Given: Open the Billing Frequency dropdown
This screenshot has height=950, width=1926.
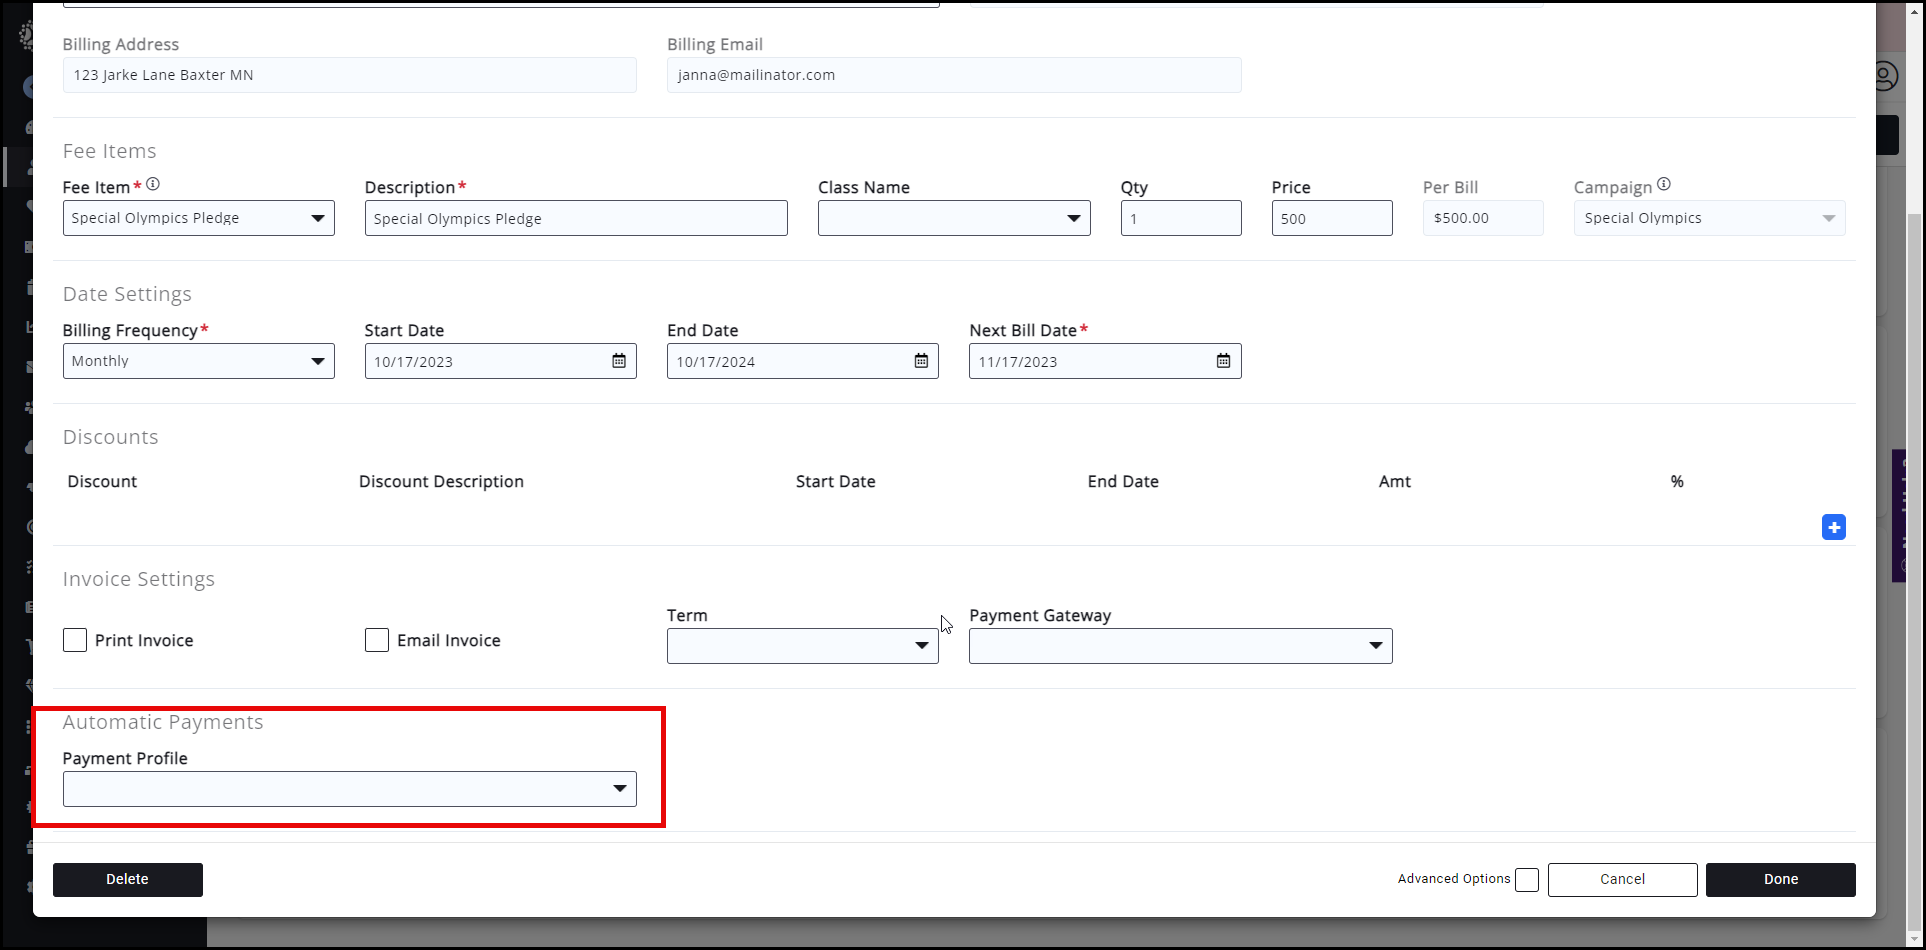Looking at the screenshot, I should point(198,361).
